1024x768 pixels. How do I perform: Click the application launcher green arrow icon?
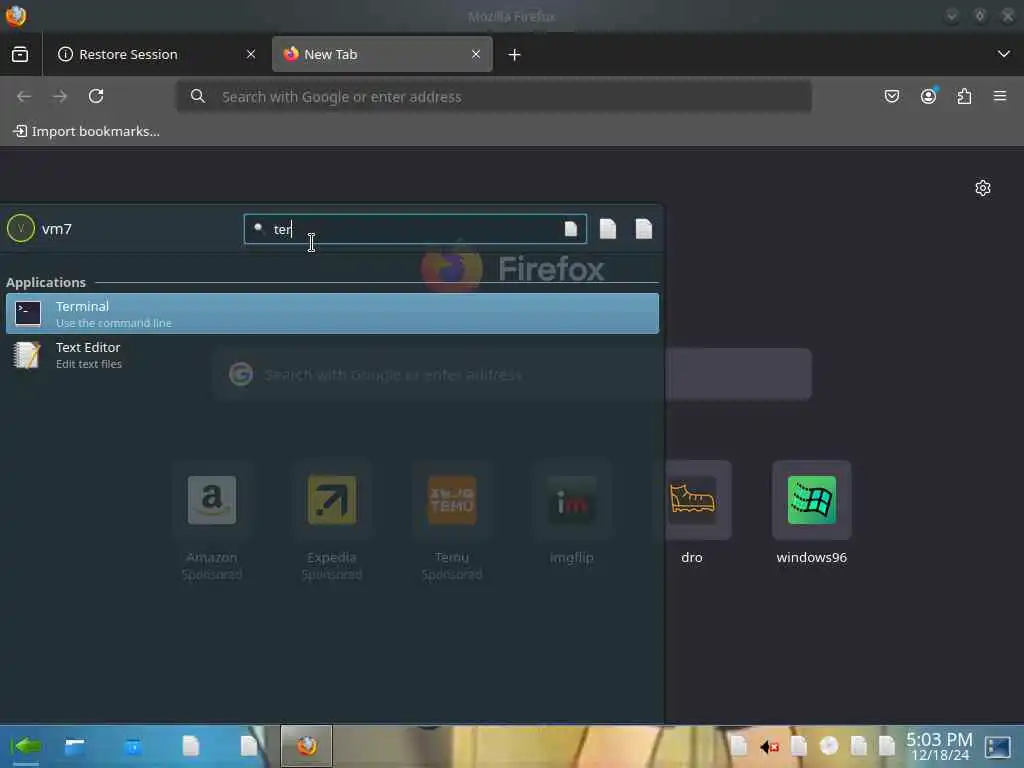pos(26,746)
